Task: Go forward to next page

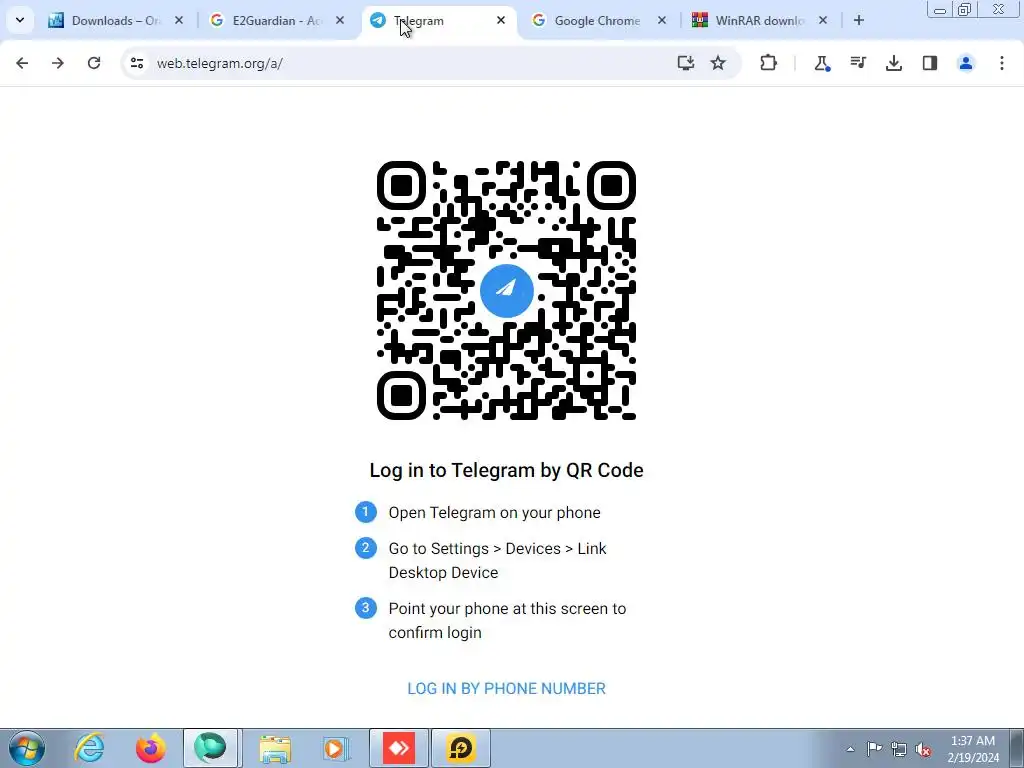Action: (x=58, y=63)
